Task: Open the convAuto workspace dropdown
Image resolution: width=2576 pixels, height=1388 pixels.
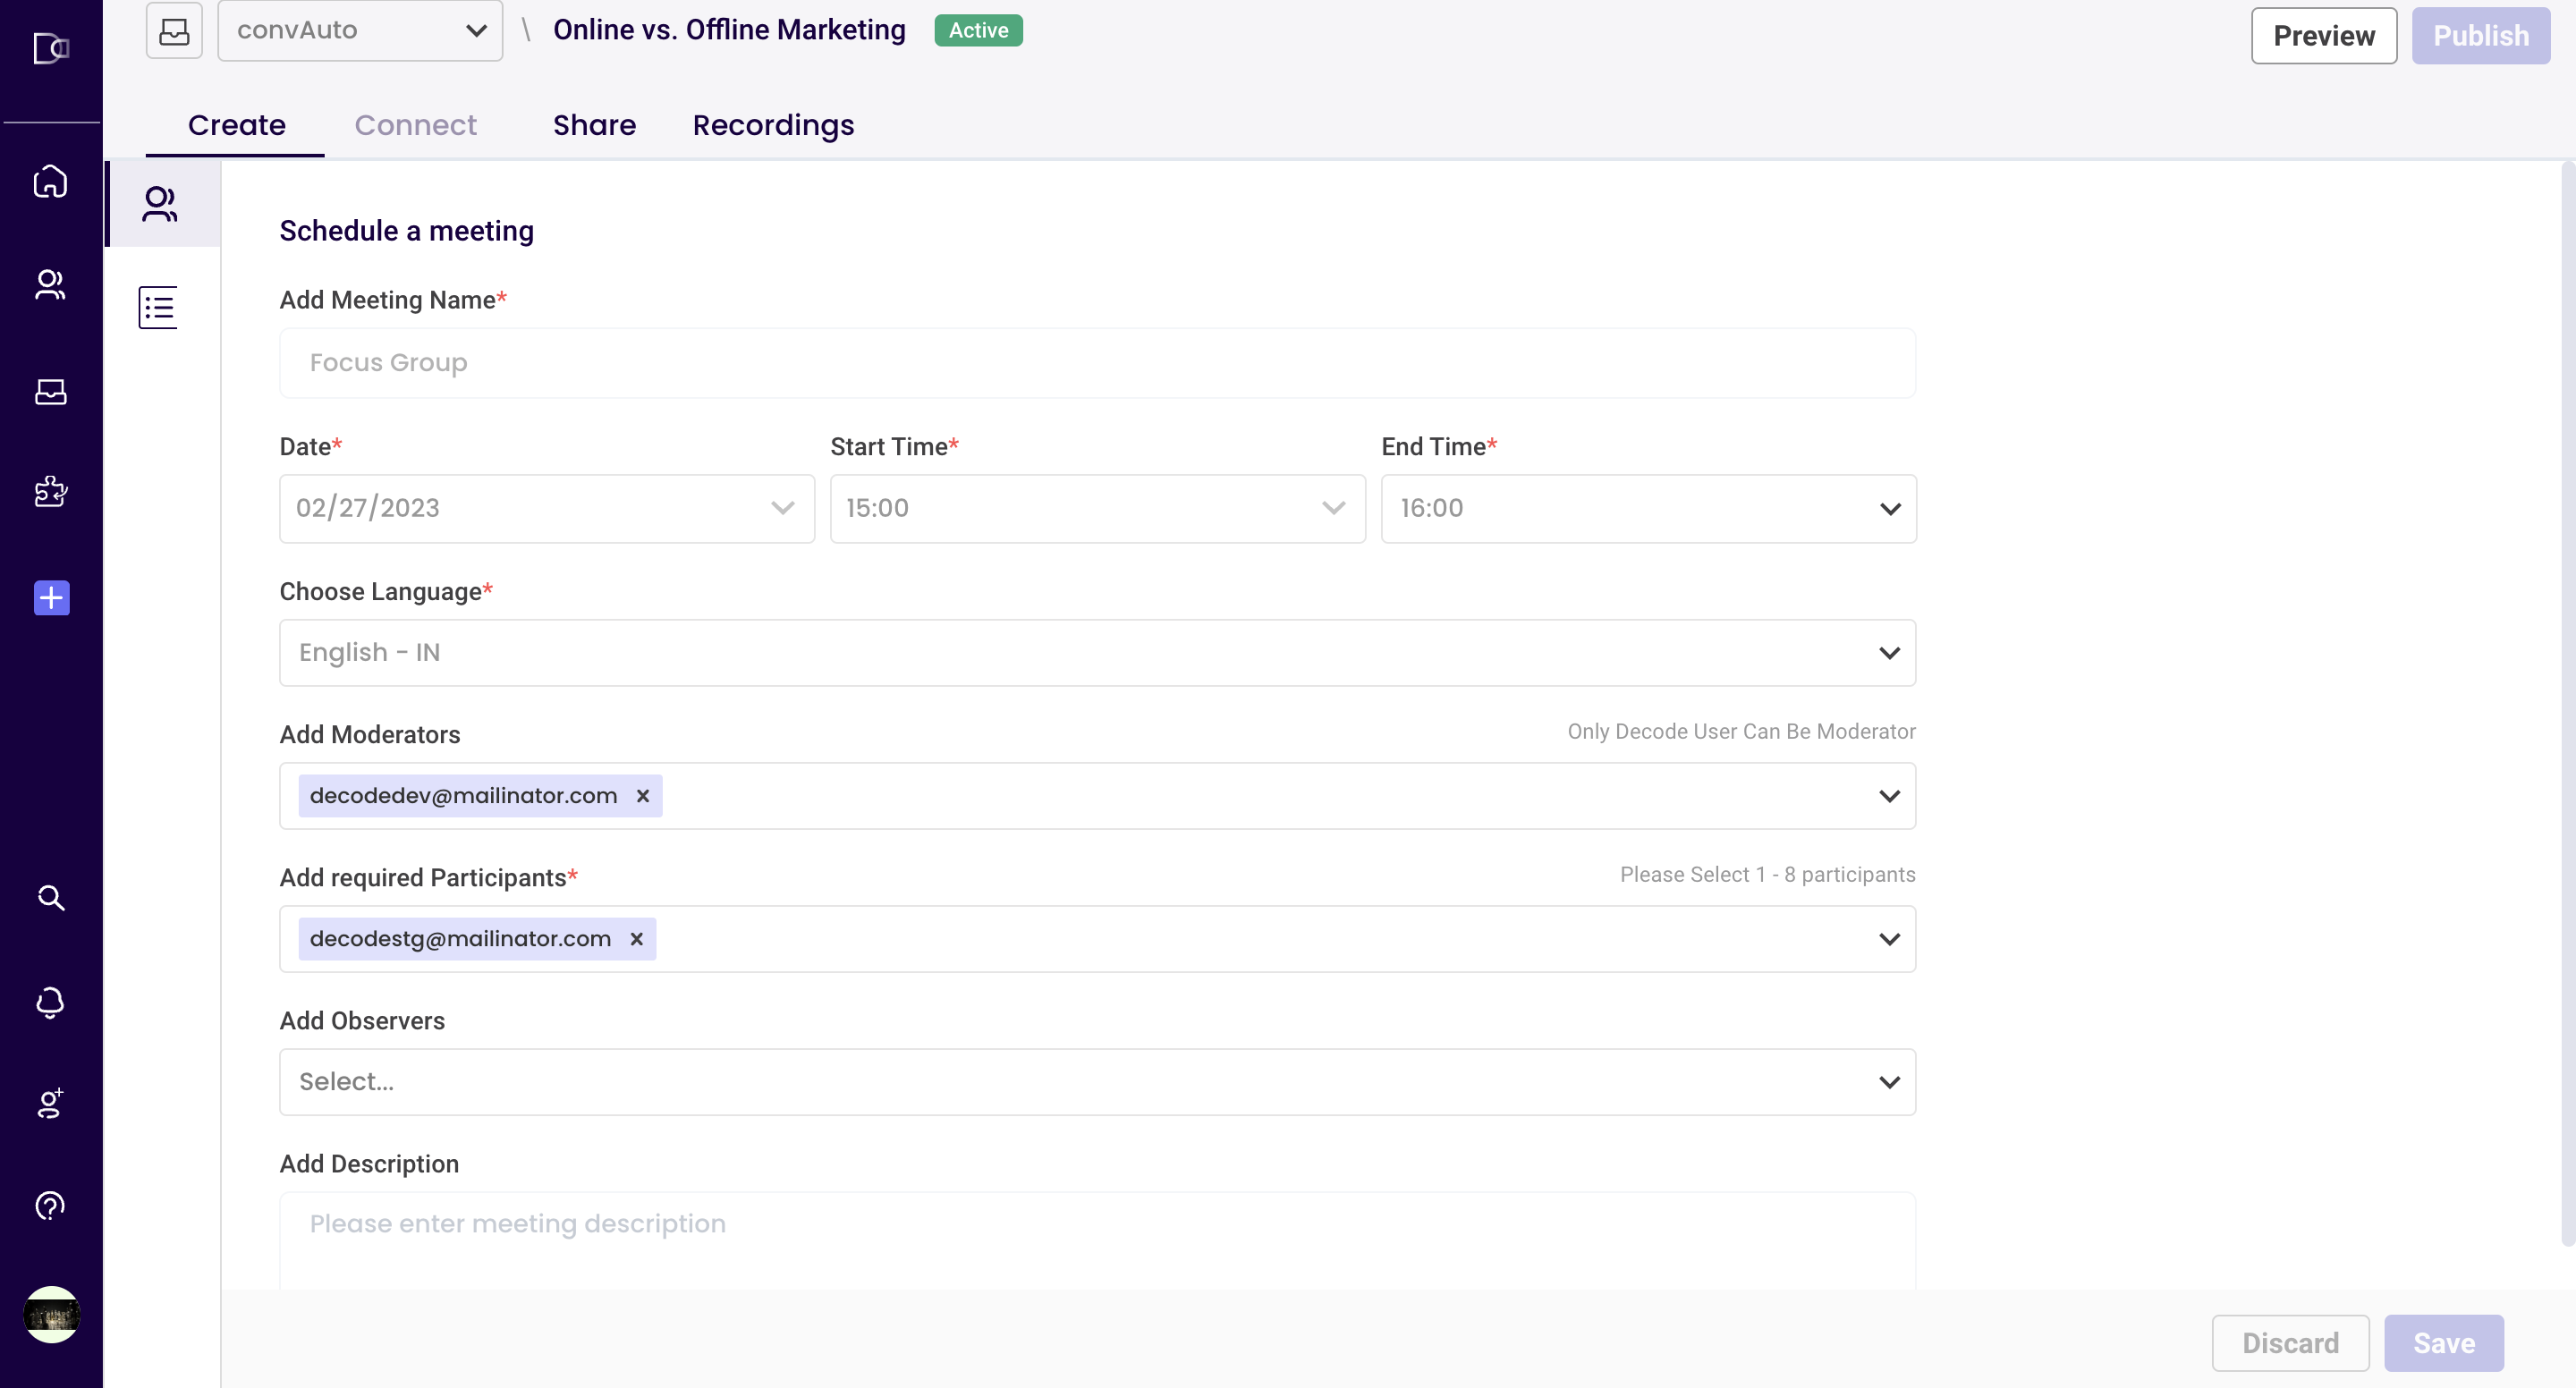Action: click(x=360, y=30)
